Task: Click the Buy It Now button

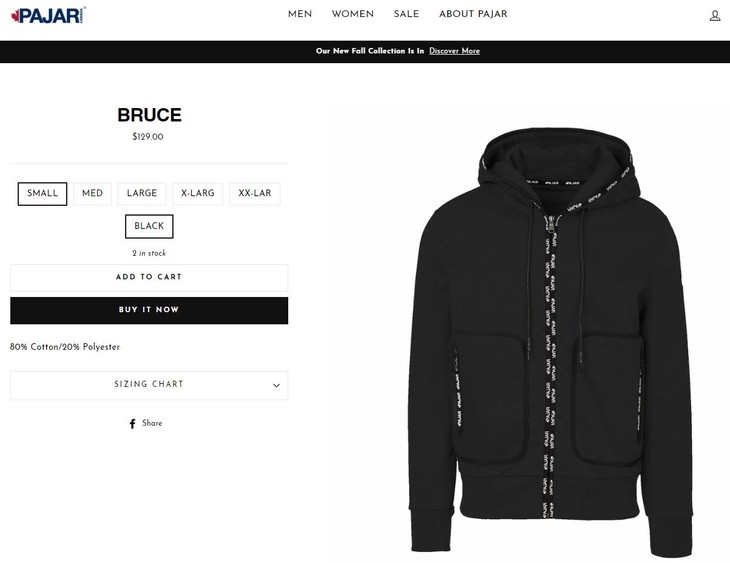Action: pos(149,310)
